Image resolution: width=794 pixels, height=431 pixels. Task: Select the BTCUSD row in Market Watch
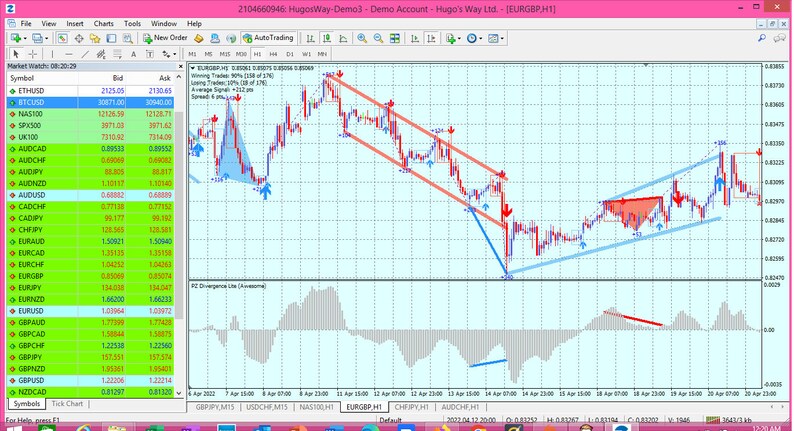(90, 102)
